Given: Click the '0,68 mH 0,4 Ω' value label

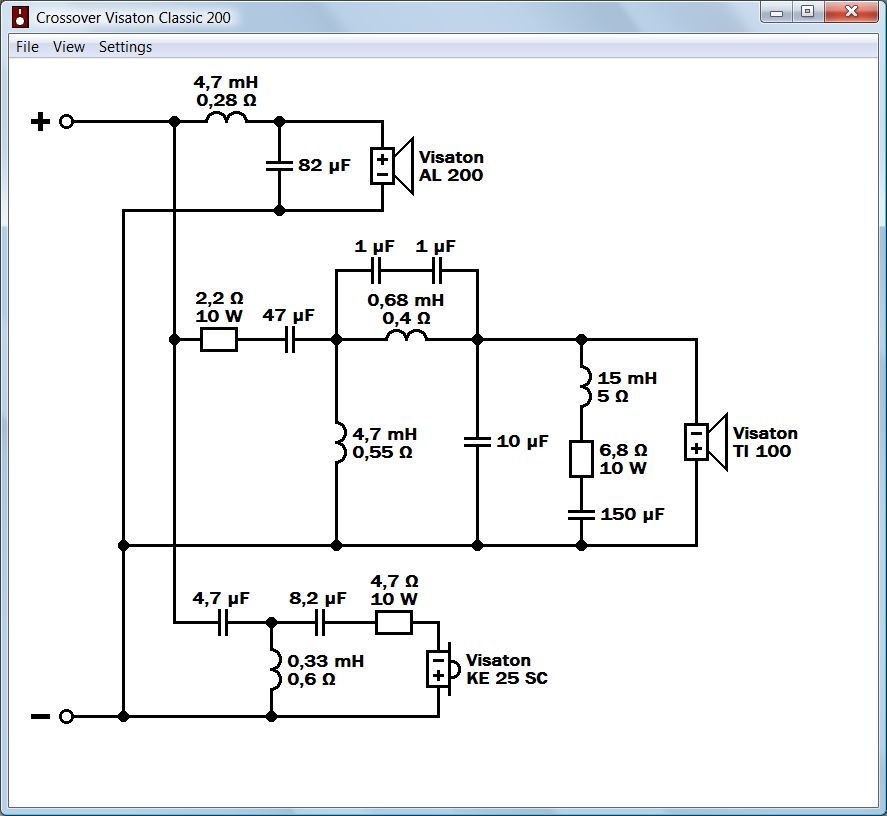Looking at the screenshot, I should pos(406,309).
